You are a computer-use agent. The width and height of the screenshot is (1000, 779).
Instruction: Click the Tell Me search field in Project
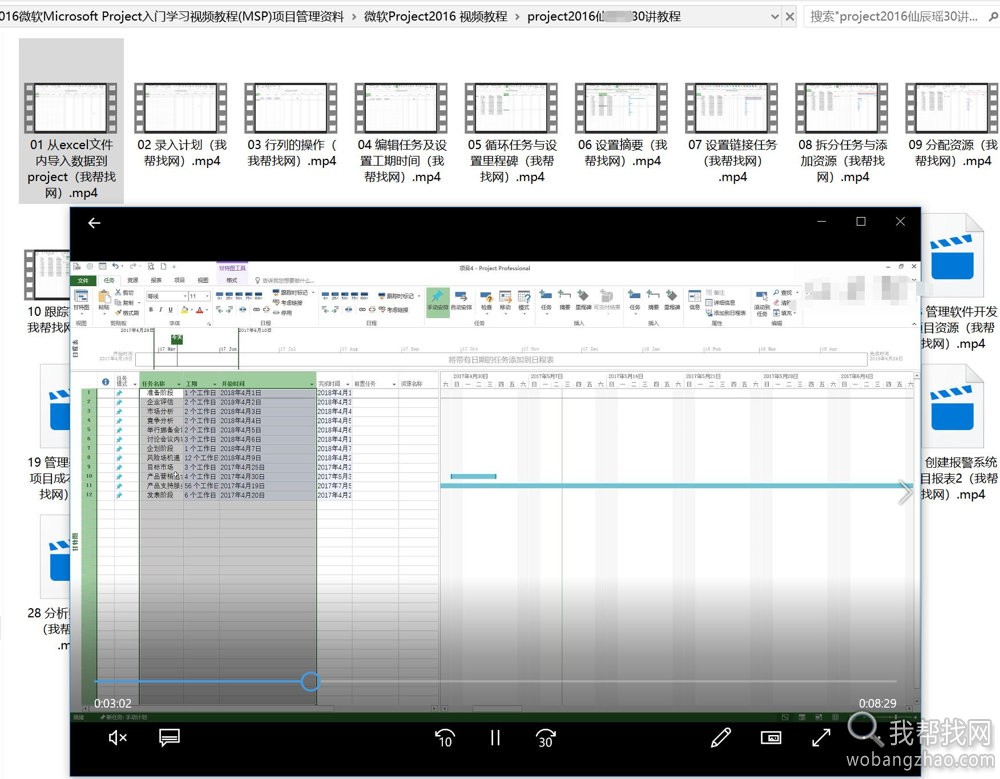(285, 280)
